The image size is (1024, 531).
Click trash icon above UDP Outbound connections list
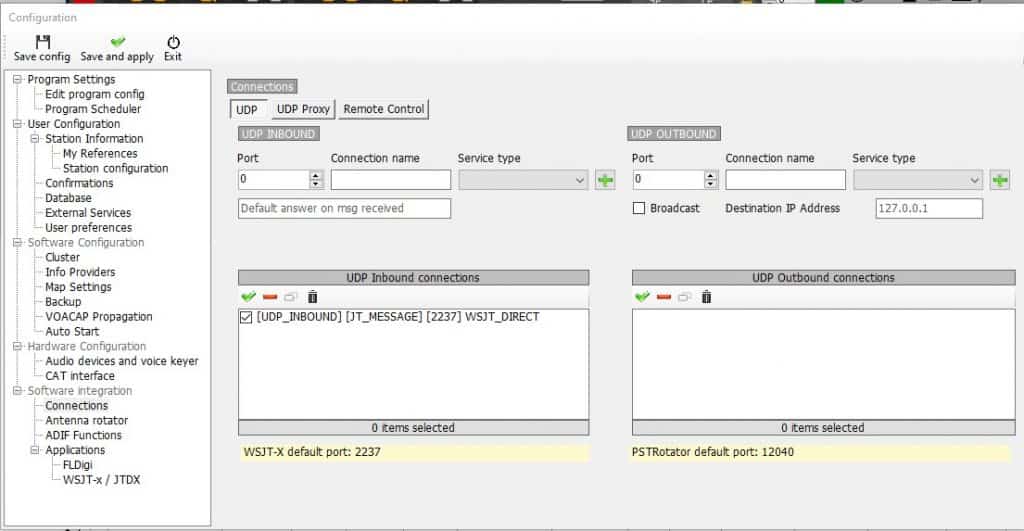[x=706, y=297]
